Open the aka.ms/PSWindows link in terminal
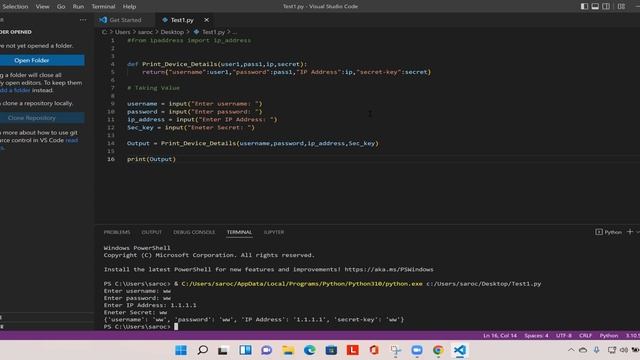The height and width of the screenshot is (360, 640). [389, 269]
